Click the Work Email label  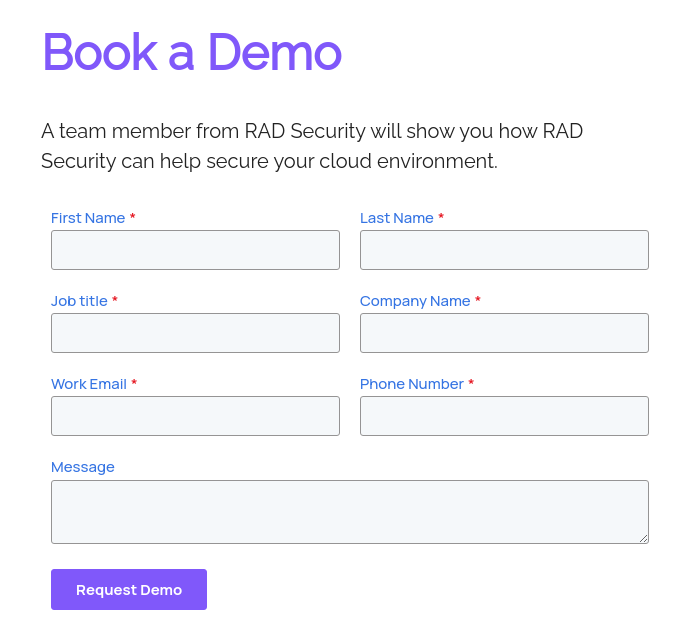point(89,384)
